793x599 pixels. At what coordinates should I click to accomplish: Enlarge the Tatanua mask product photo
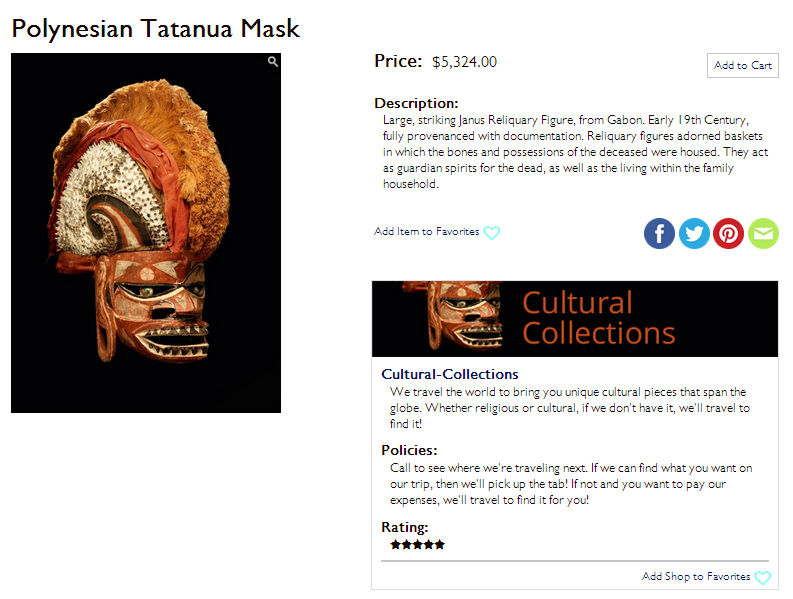pyautogui.click(x=146, y=233)
